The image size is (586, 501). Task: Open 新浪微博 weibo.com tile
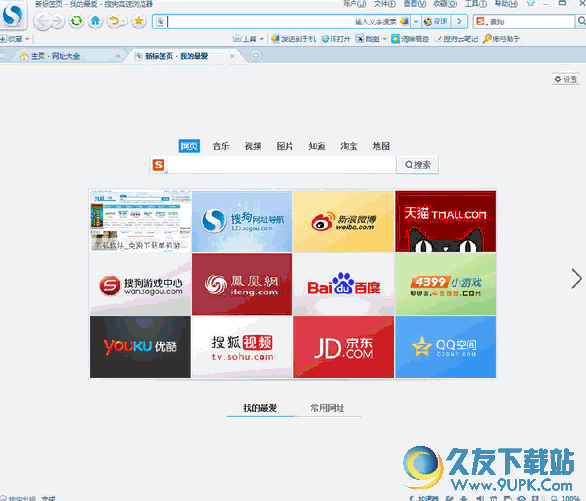point(343,221)
